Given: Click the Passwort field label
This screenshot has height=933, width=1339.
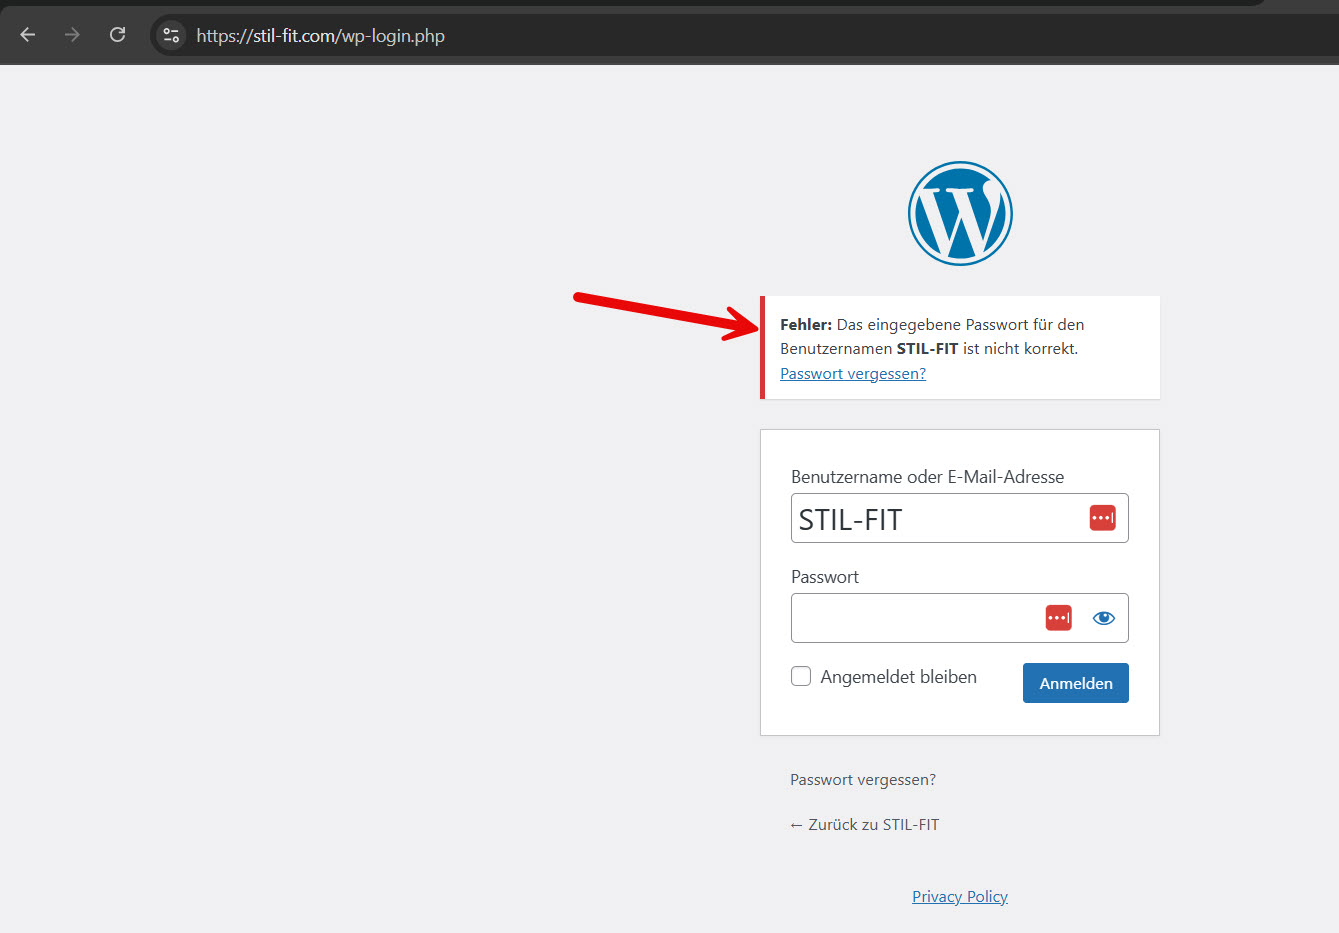Looking at the screenshot, I should (x=825, y=577).
